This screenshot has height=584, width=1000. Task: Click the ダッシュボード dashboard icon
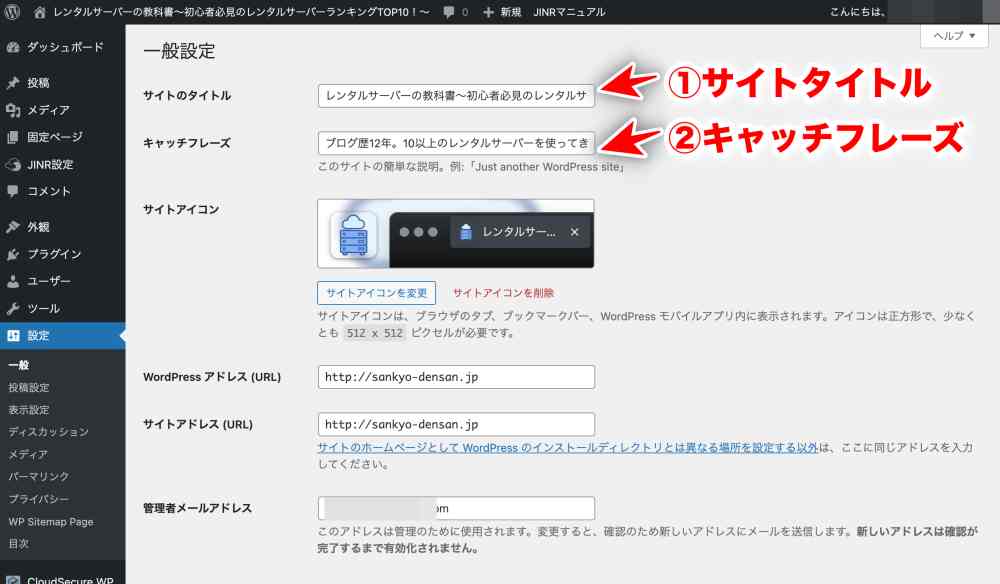(13, 47)
